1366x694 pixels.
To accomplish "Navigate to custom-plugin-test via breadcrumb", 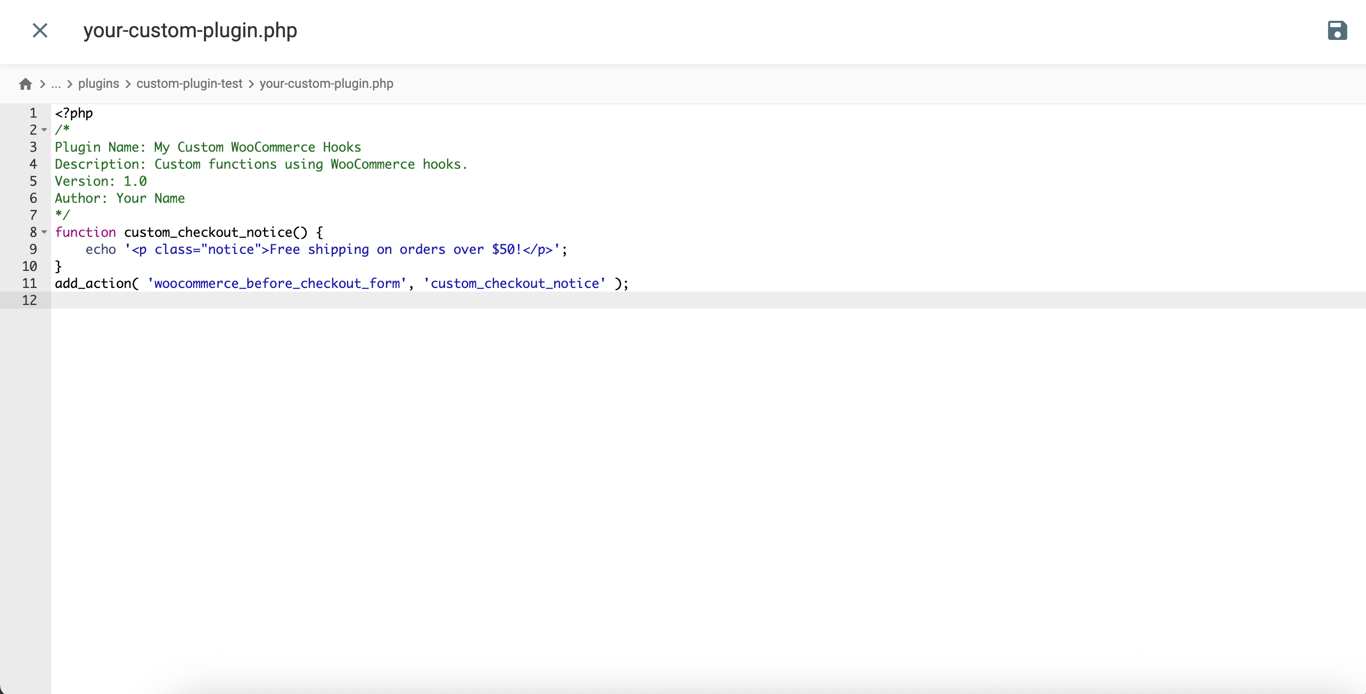I will (190, 83).
